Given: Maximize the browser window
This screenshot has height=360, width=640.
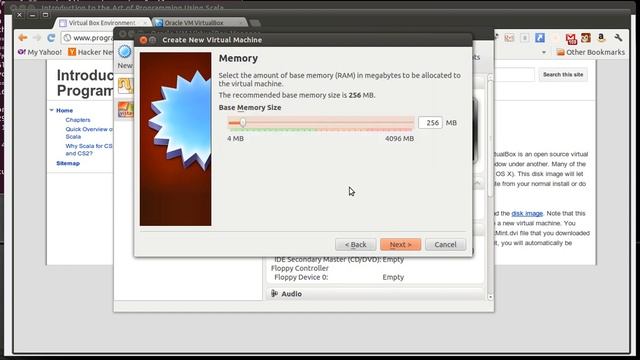Looking at the screenshot, I should [45, 15].
